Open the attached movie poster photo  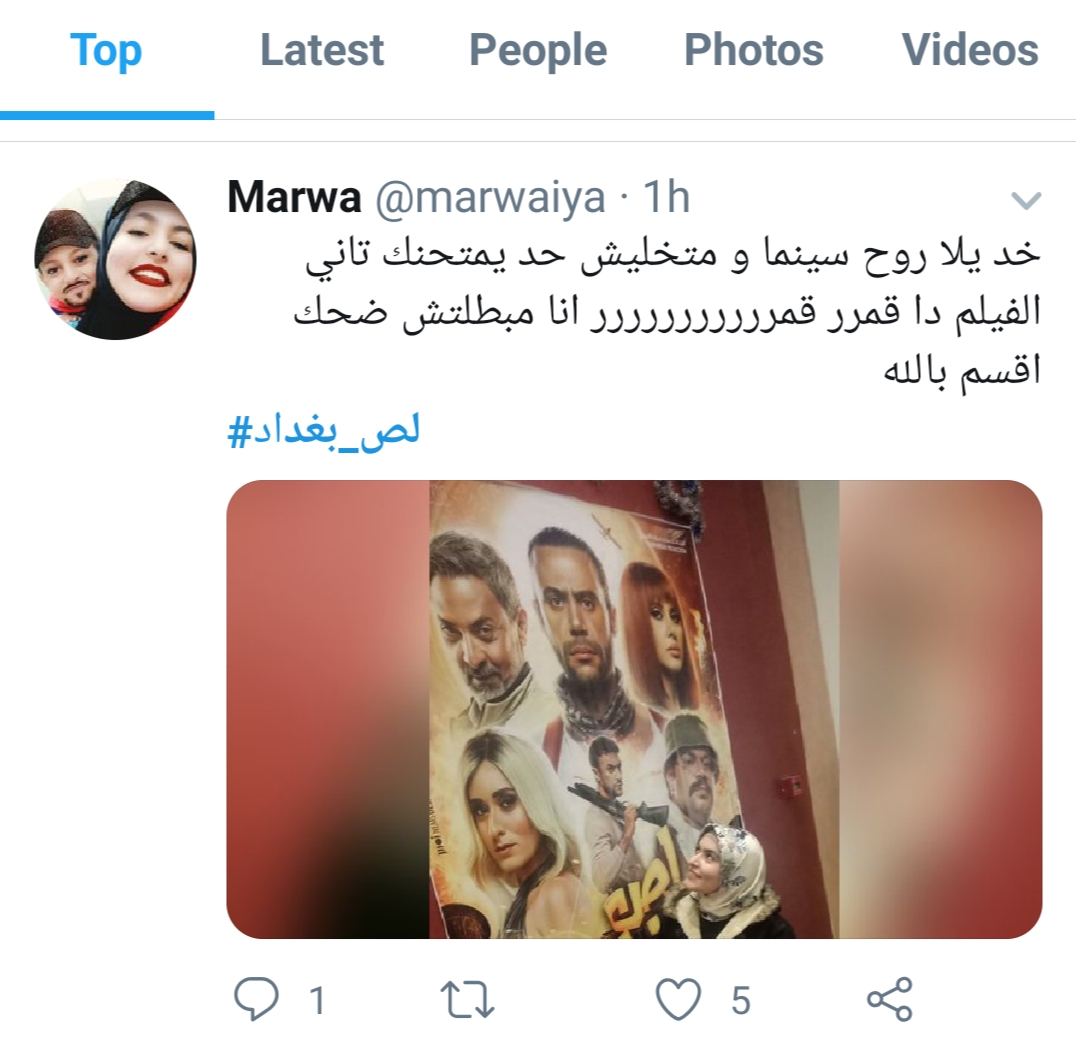tap(634, 709)
